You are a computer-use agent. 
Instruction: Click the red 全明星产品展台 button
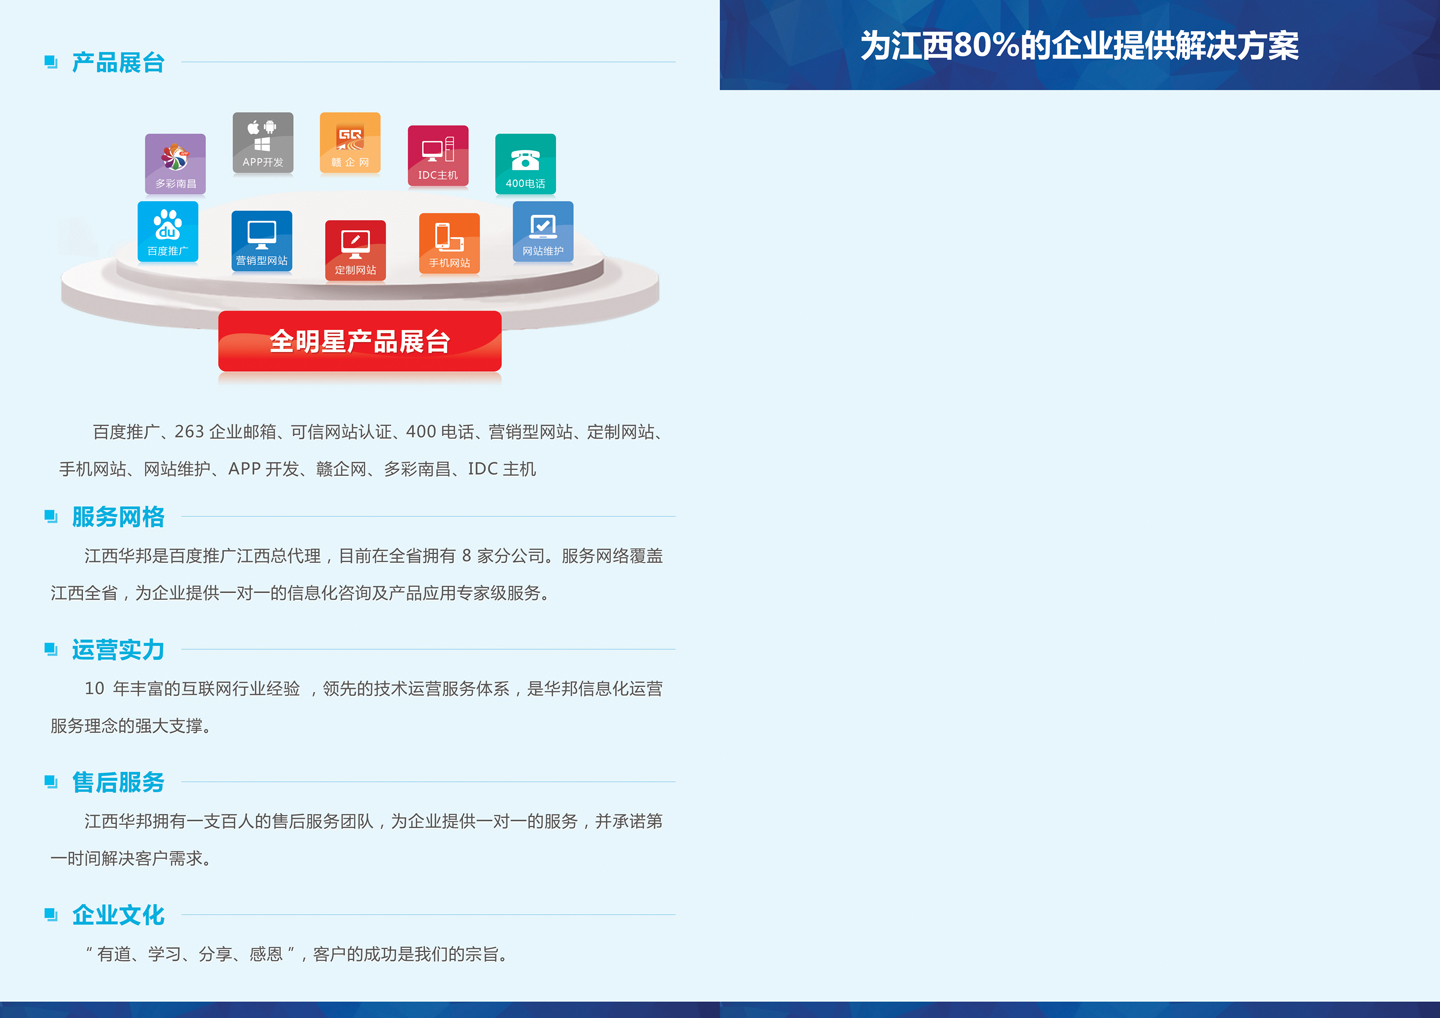pos(360,341)
